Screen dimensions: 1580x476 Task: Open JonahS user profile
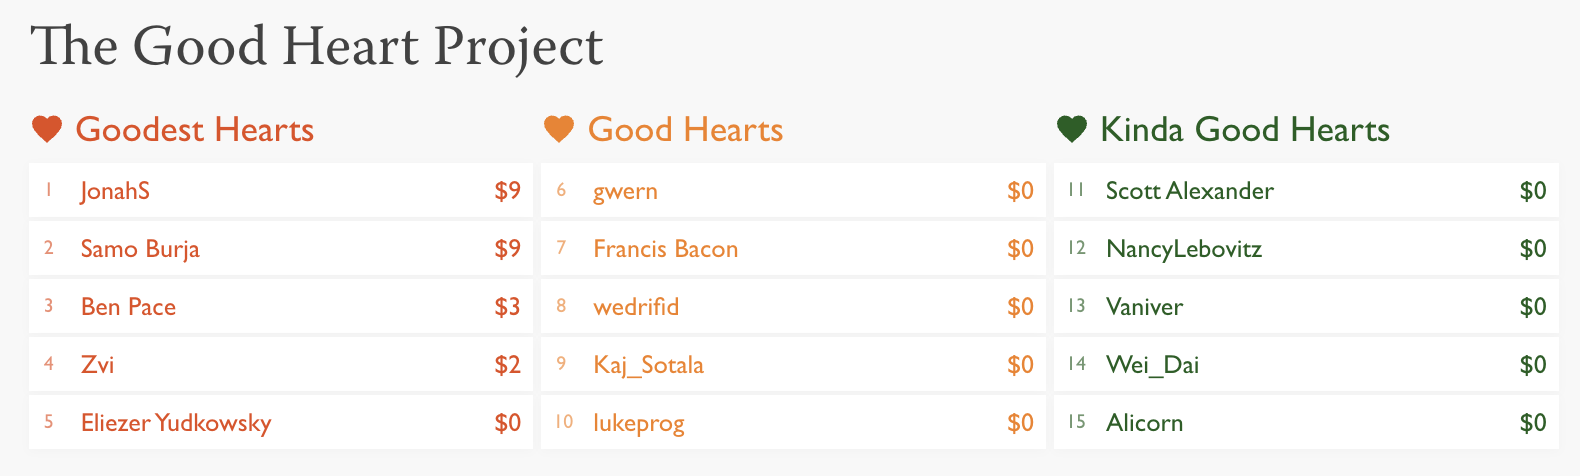coord(115,191)
